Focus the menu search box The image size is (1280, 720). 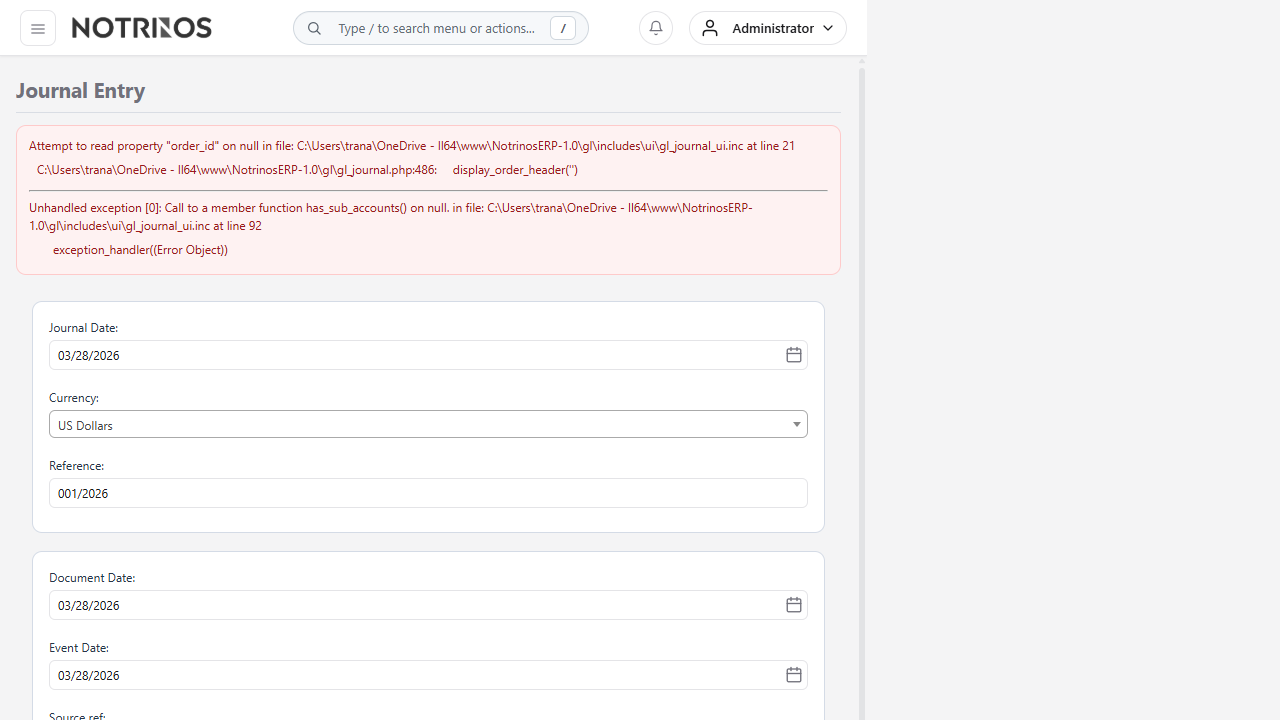(436, 28)
